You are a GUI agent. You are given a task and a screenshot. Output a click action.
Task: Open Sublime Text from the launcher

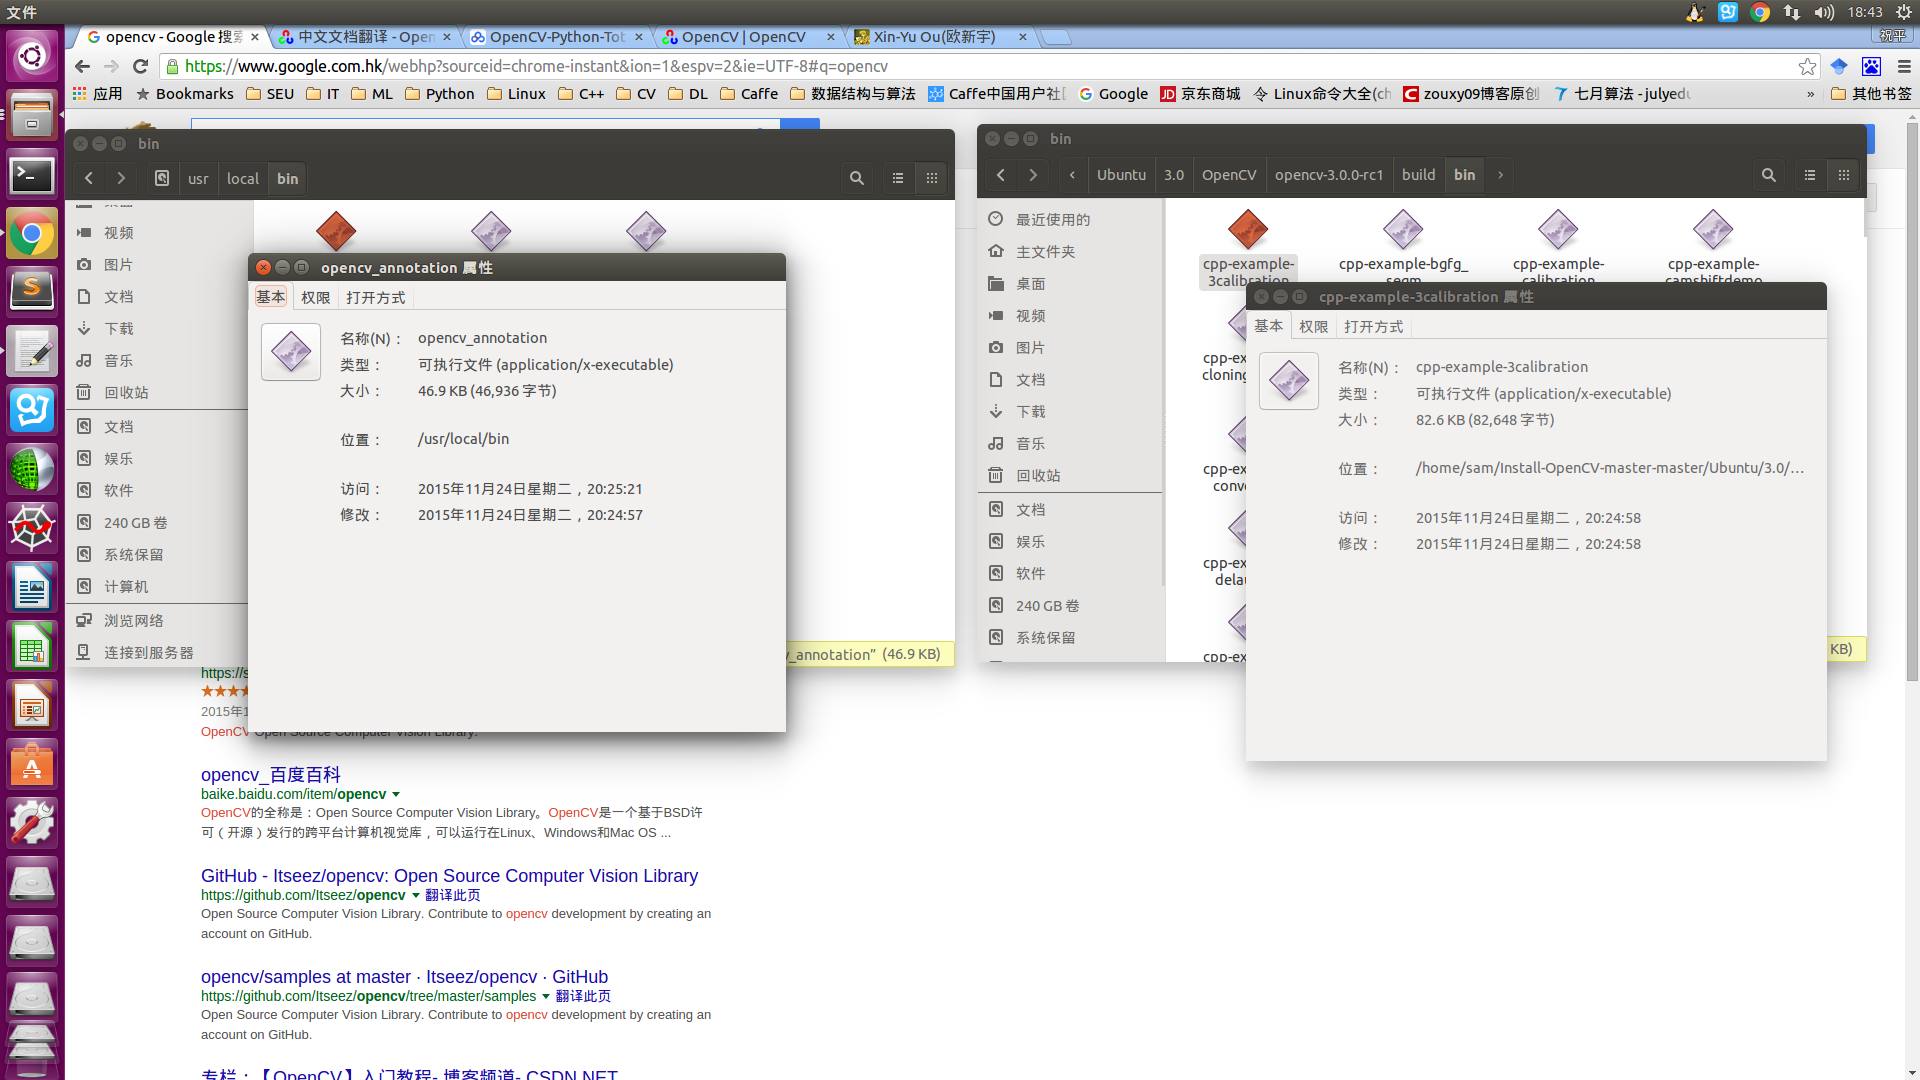pyautogui.click(x=32, y=290)
